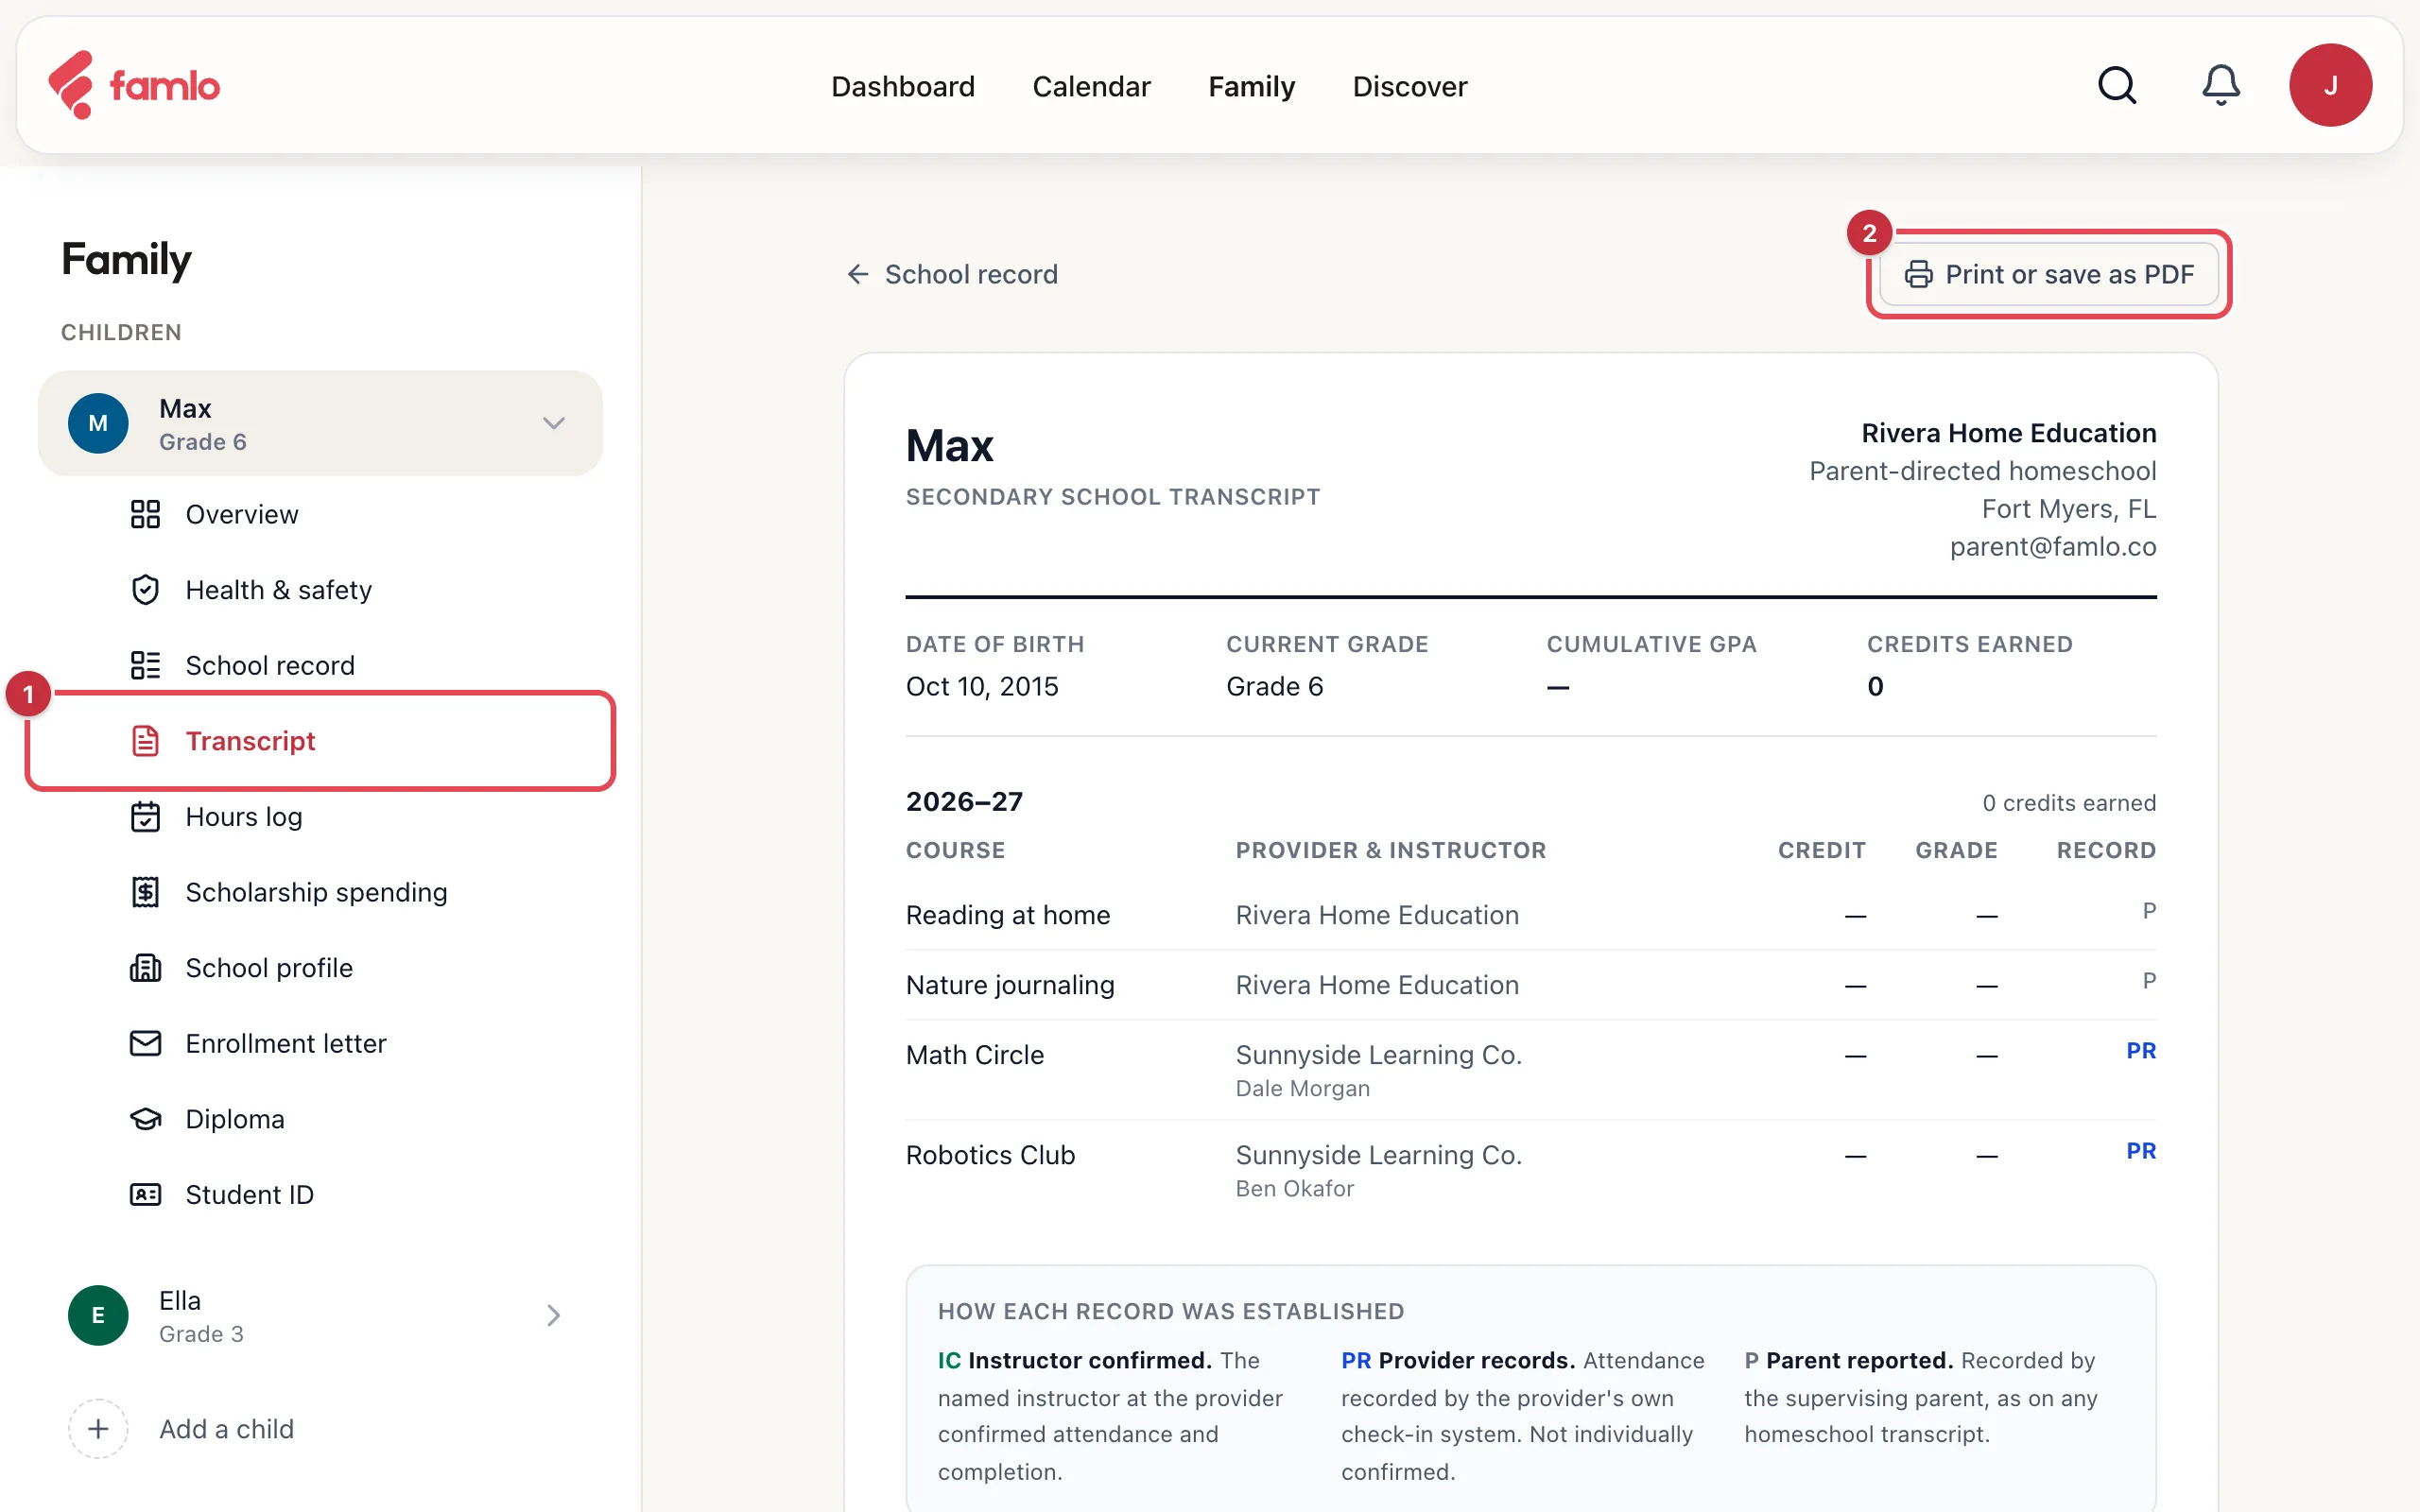Open School profile in sidebar
The height and width of the screenshot is (1512, 2420).
[x=269, y=968]
